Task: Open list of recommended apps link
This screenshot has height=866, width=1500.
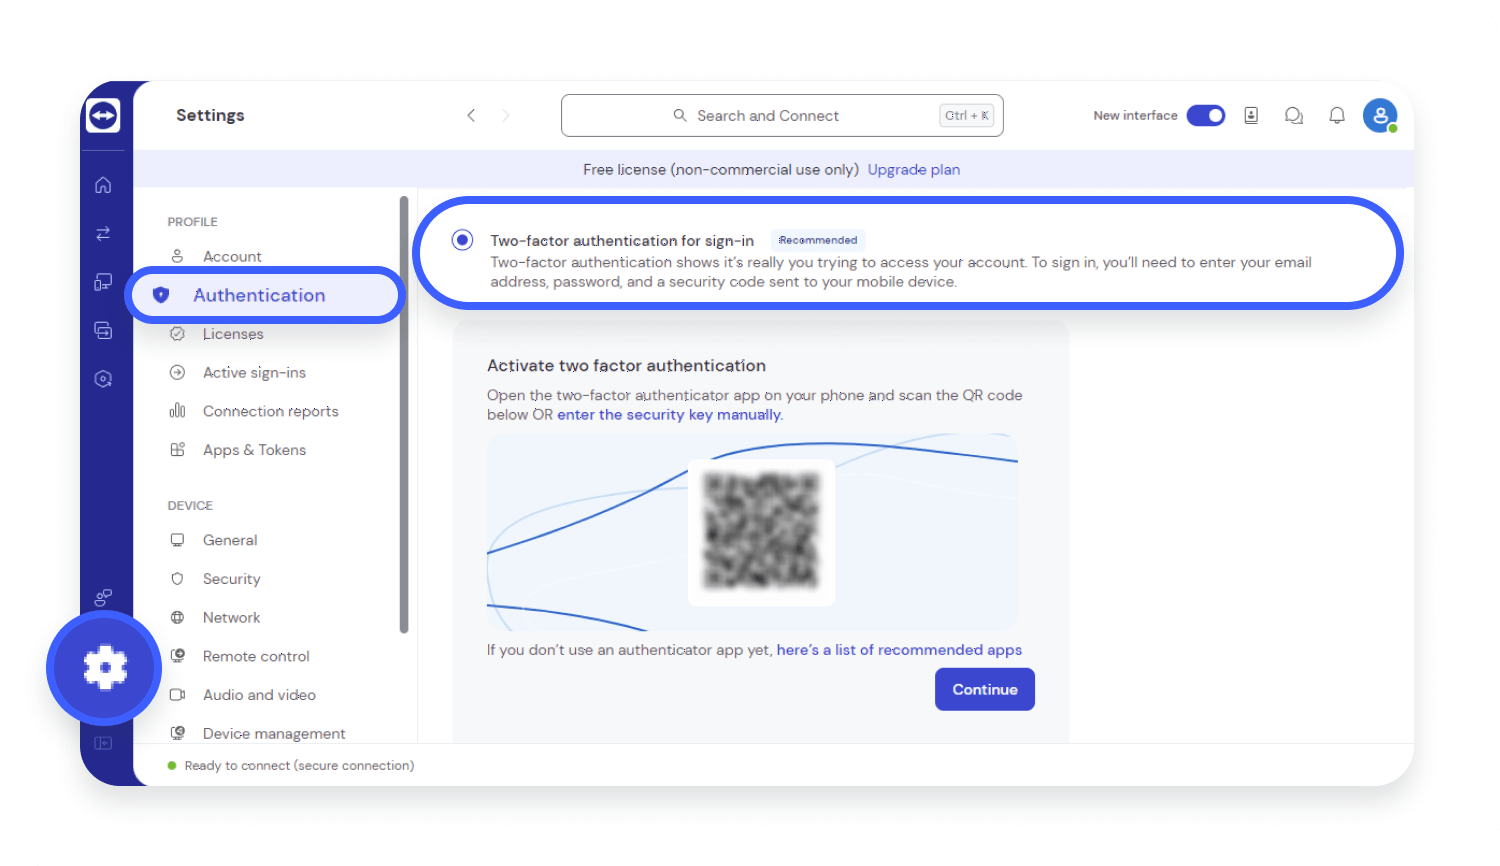Action: click(x=899, y=650)
